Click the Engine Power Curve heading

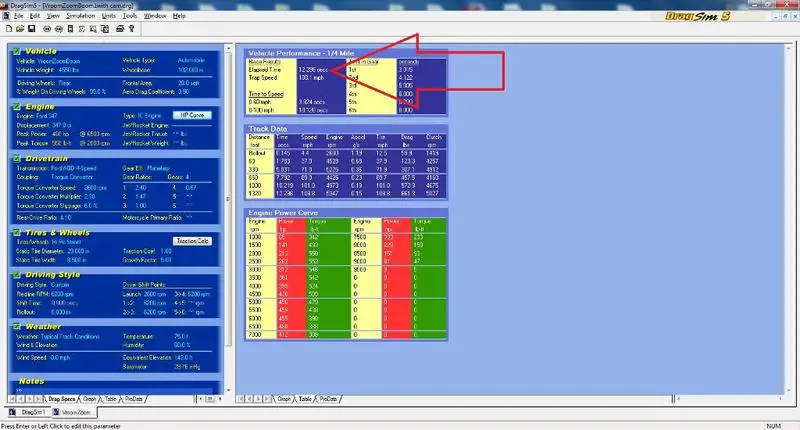pos(283,212)
